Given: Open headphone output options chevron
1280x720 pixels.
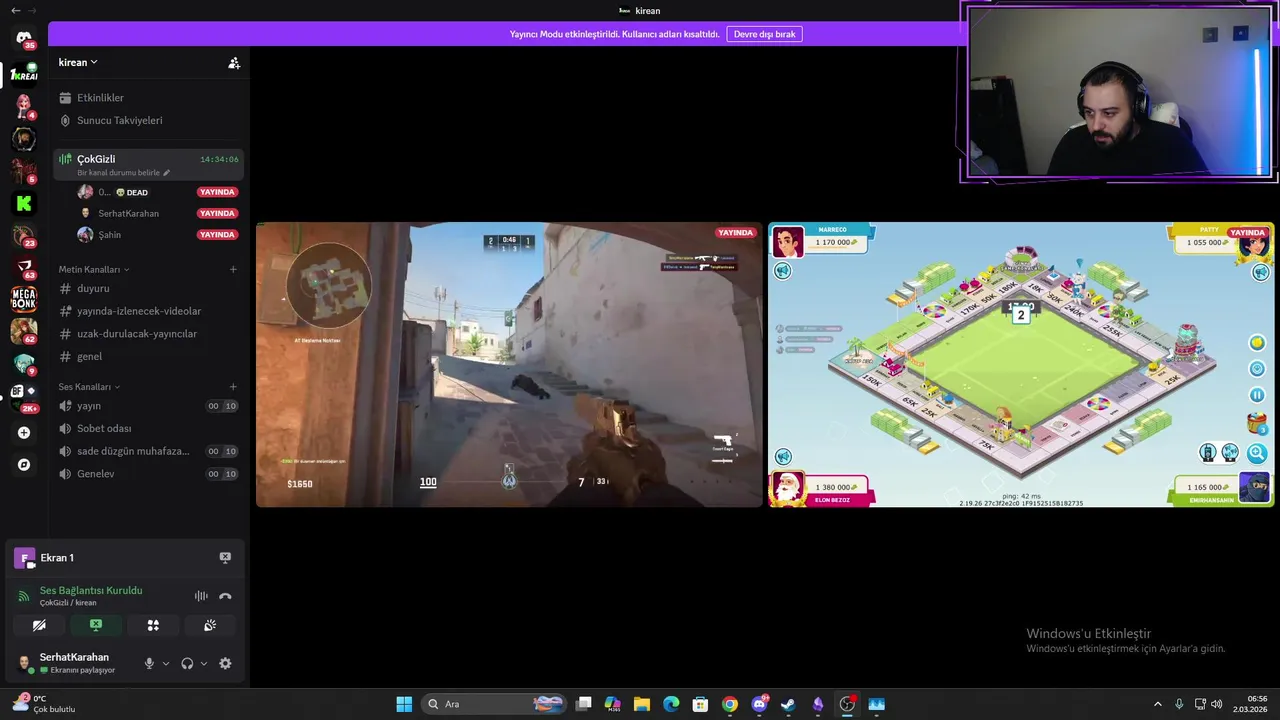Looking at the screenshot, I should 204,663.
